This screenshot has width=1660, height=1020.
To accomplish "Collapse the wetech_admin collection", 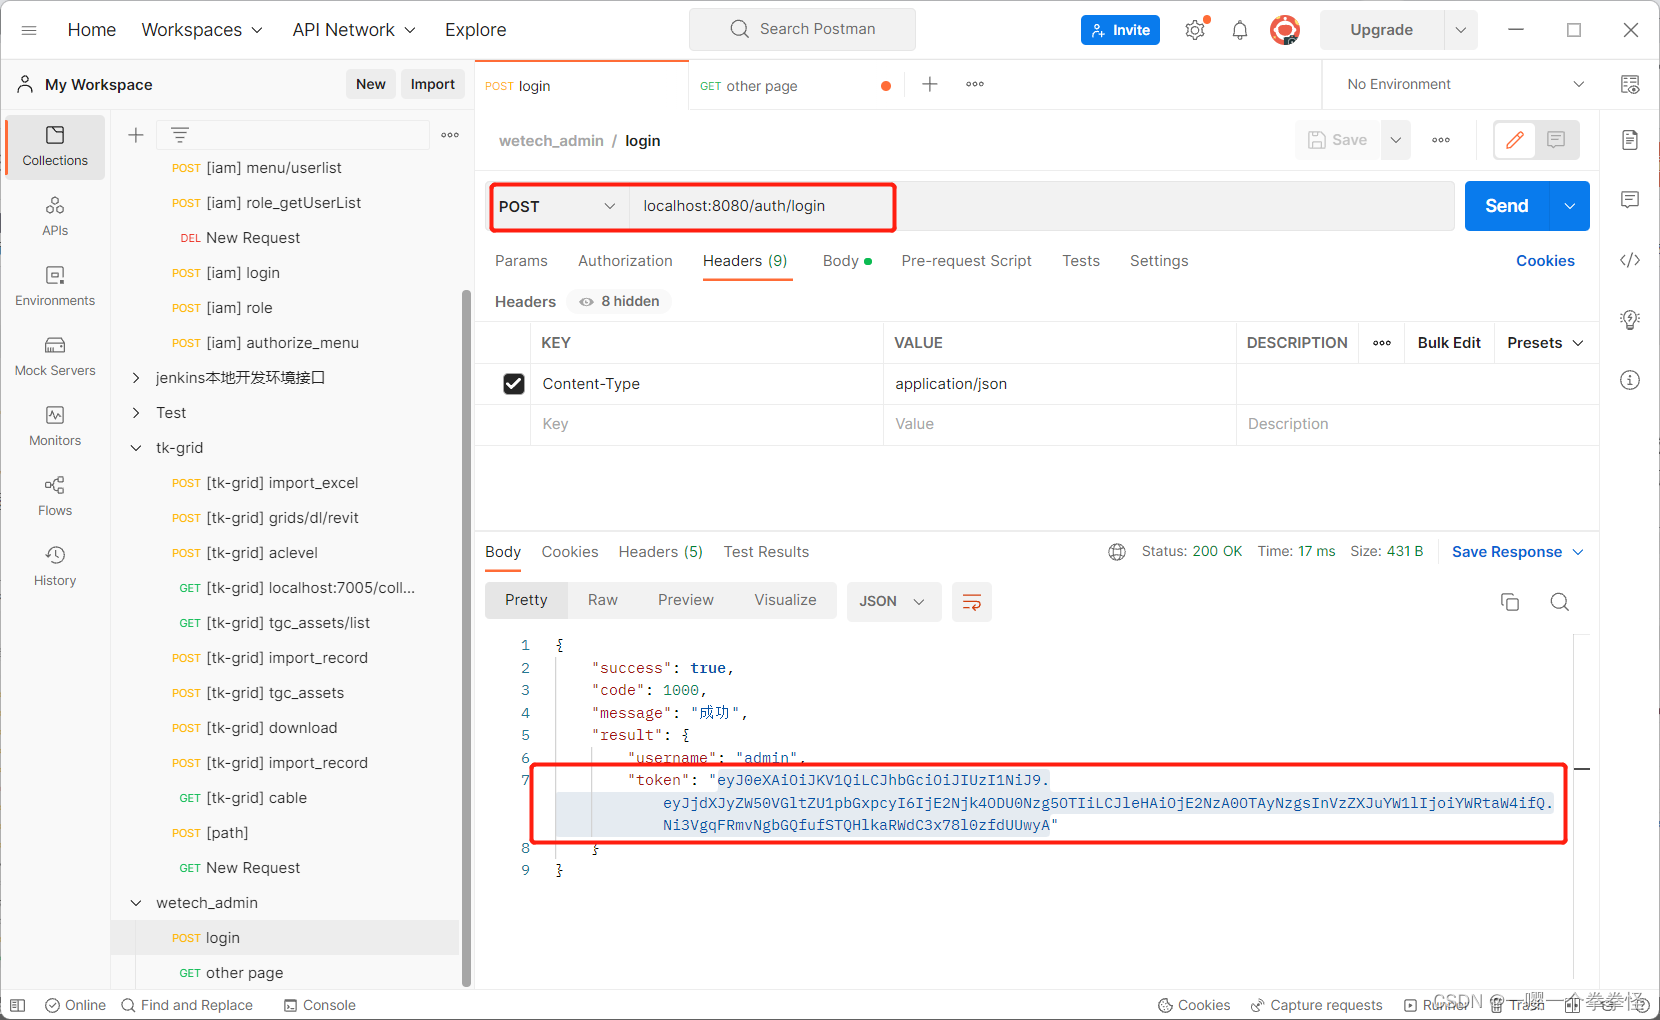I will coord(136,903).
